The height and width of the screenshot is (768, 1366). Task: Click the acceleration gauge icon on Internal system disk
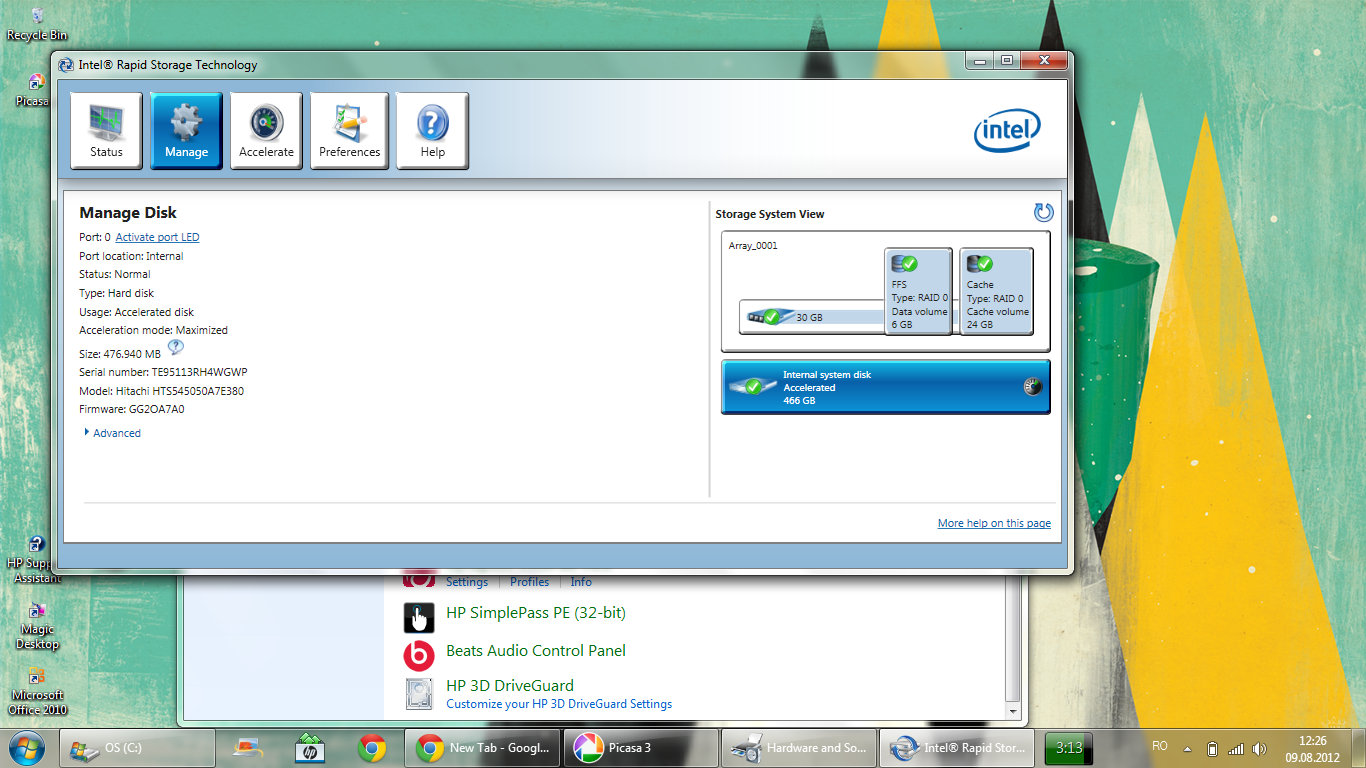click(x=1033, y=387)
